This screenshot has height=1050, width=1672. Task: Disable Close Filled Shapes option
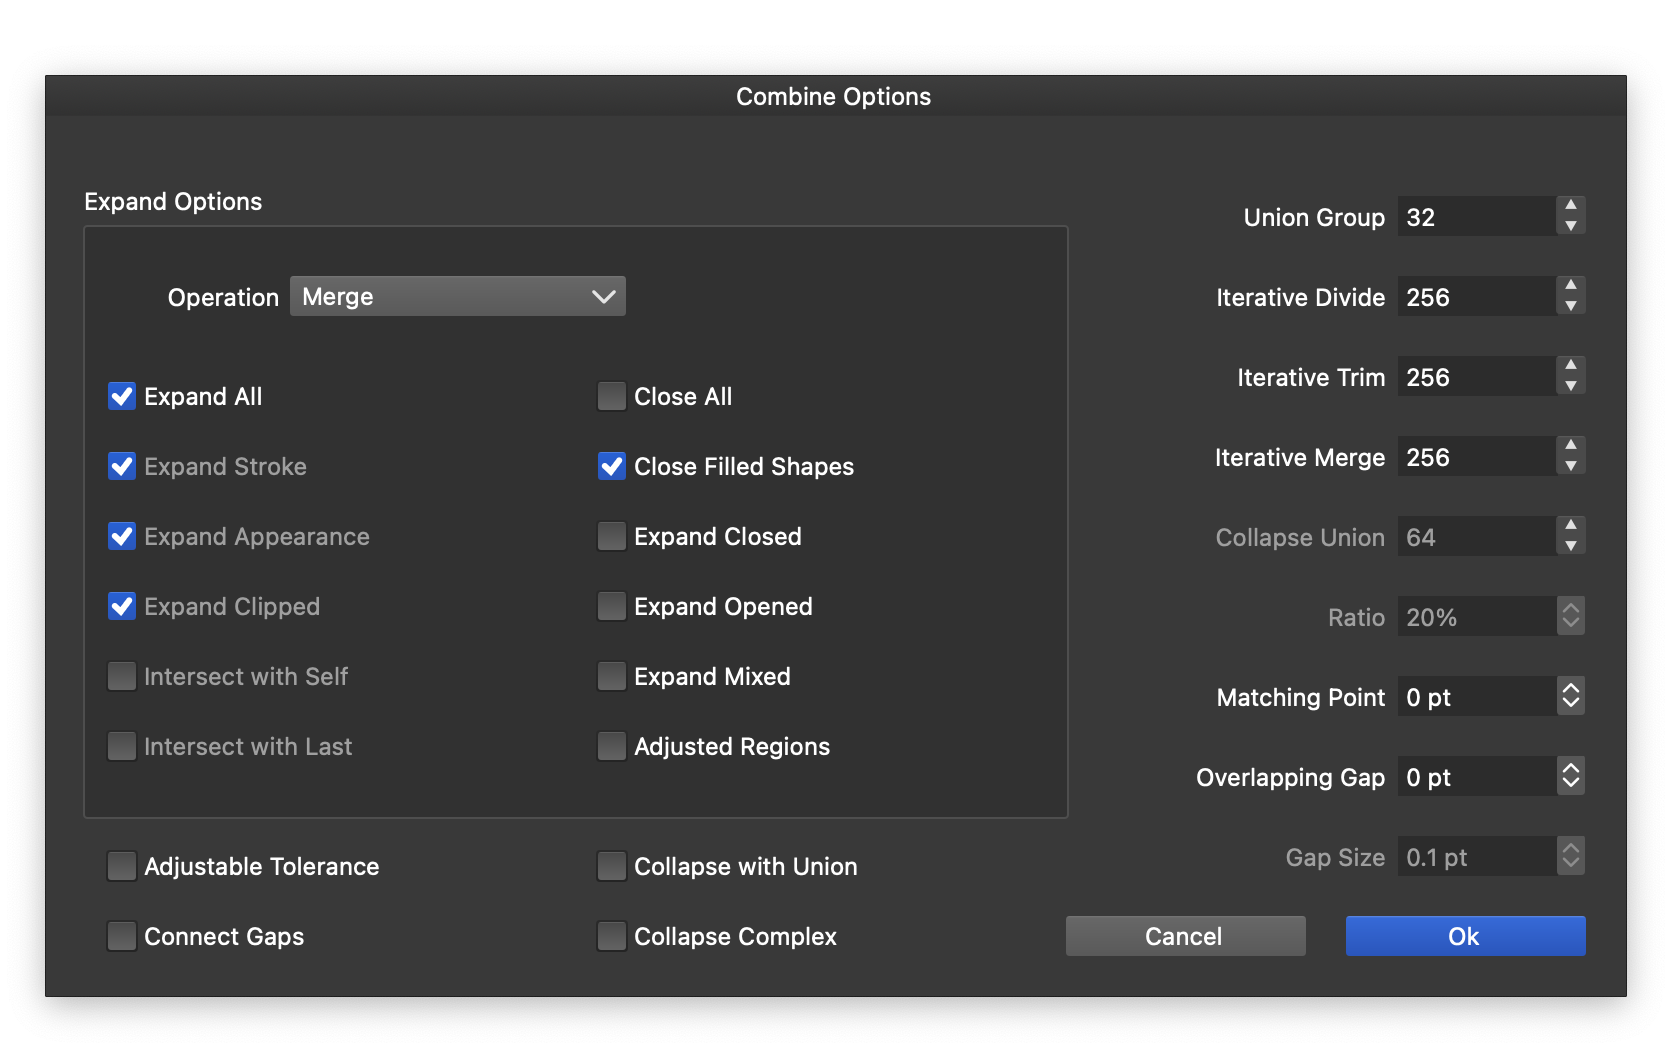click(x=611, y=467)
